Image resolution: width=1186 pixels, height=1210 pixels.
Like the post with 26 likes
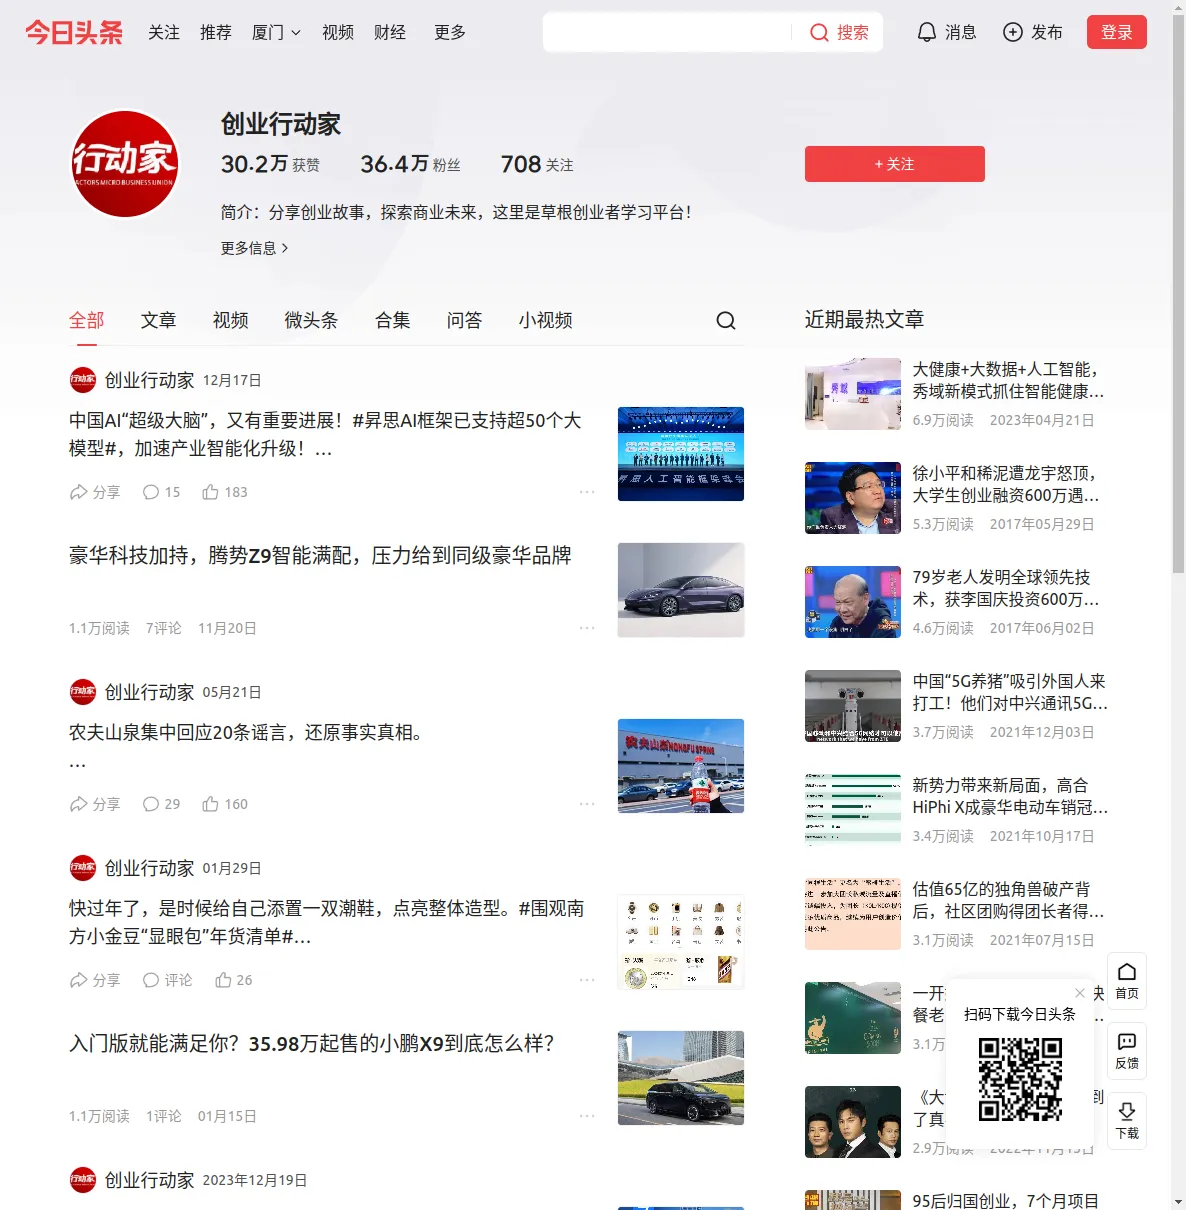tap(233, 980)
